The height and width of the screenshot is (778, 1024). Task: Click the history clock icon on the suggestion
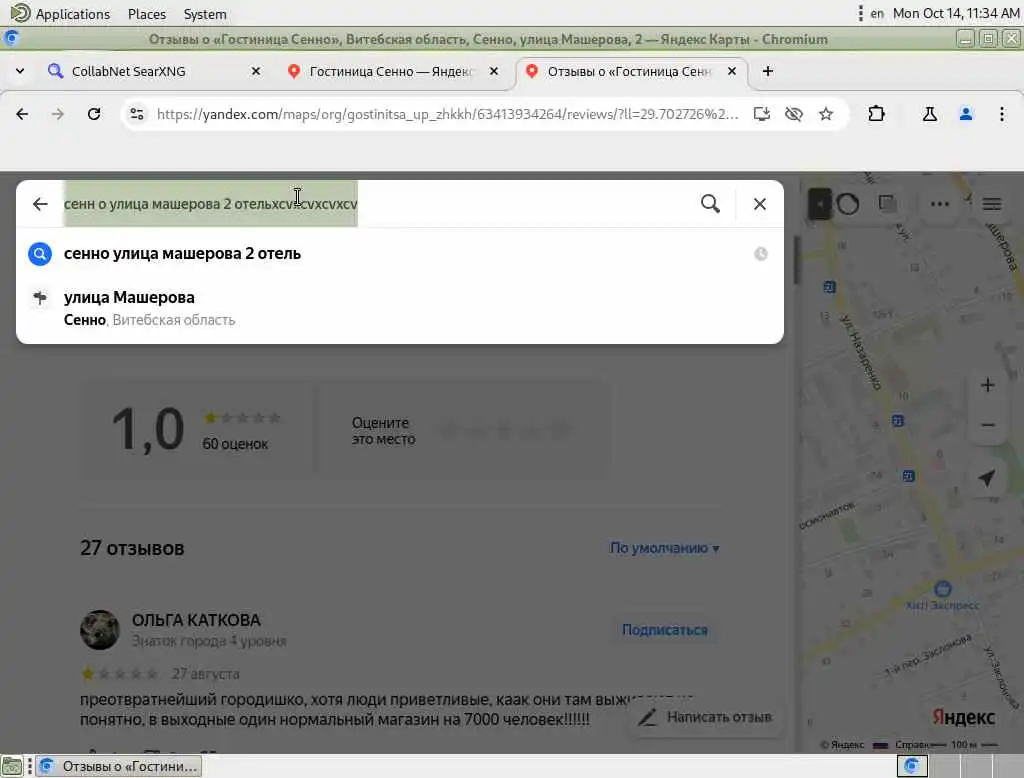tap(761, 254)
